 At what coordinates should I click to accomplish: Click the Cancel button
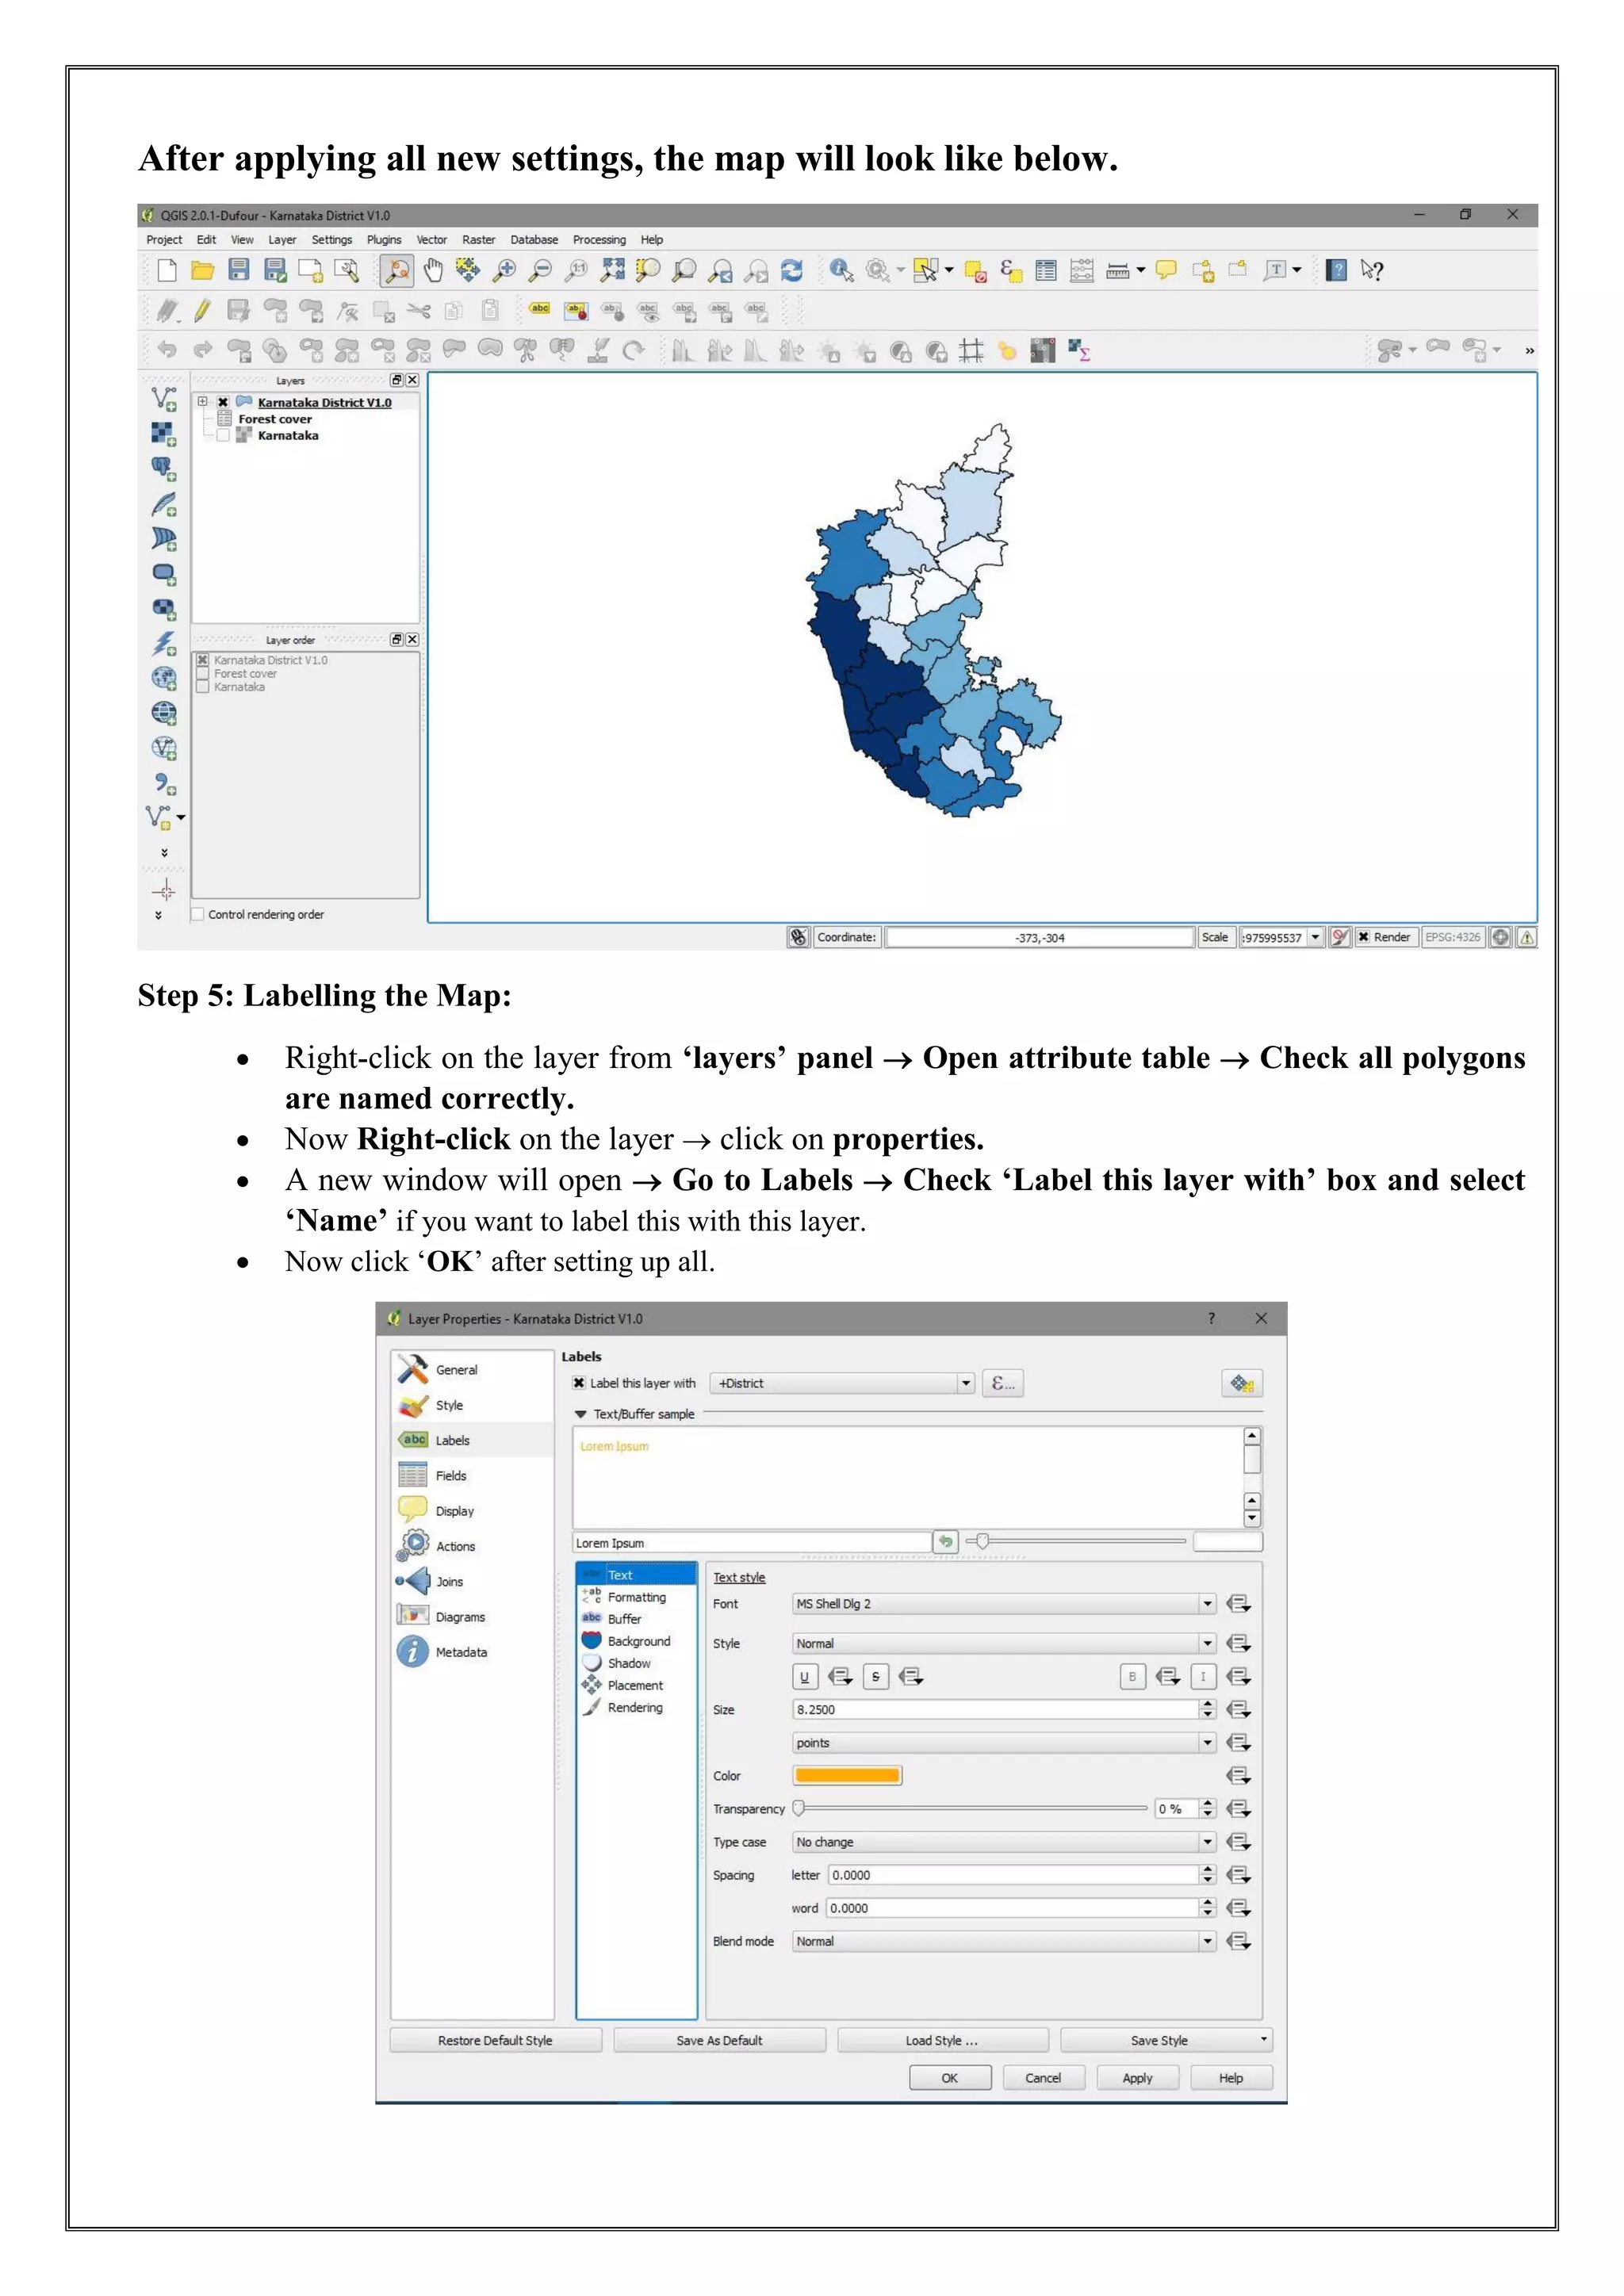1043,2078
